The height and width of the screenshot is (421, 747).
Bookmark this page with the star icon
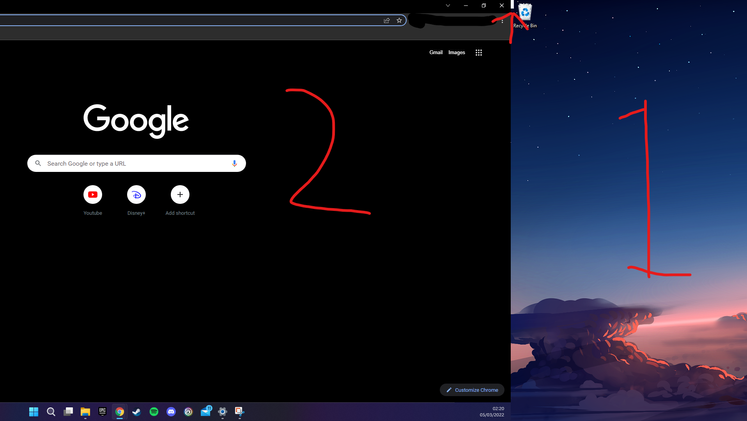[x=399, y=20]
